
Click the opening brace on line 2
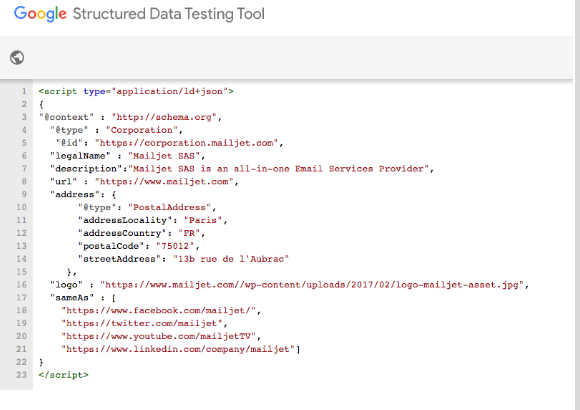41,104
